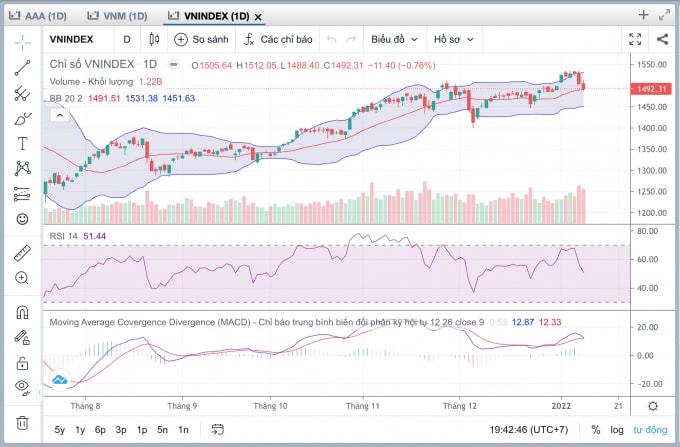This screenshot has width=680, height=447.
Task: Expand the Biểu đồ dropdown
Action: click(x=394, y=39)
